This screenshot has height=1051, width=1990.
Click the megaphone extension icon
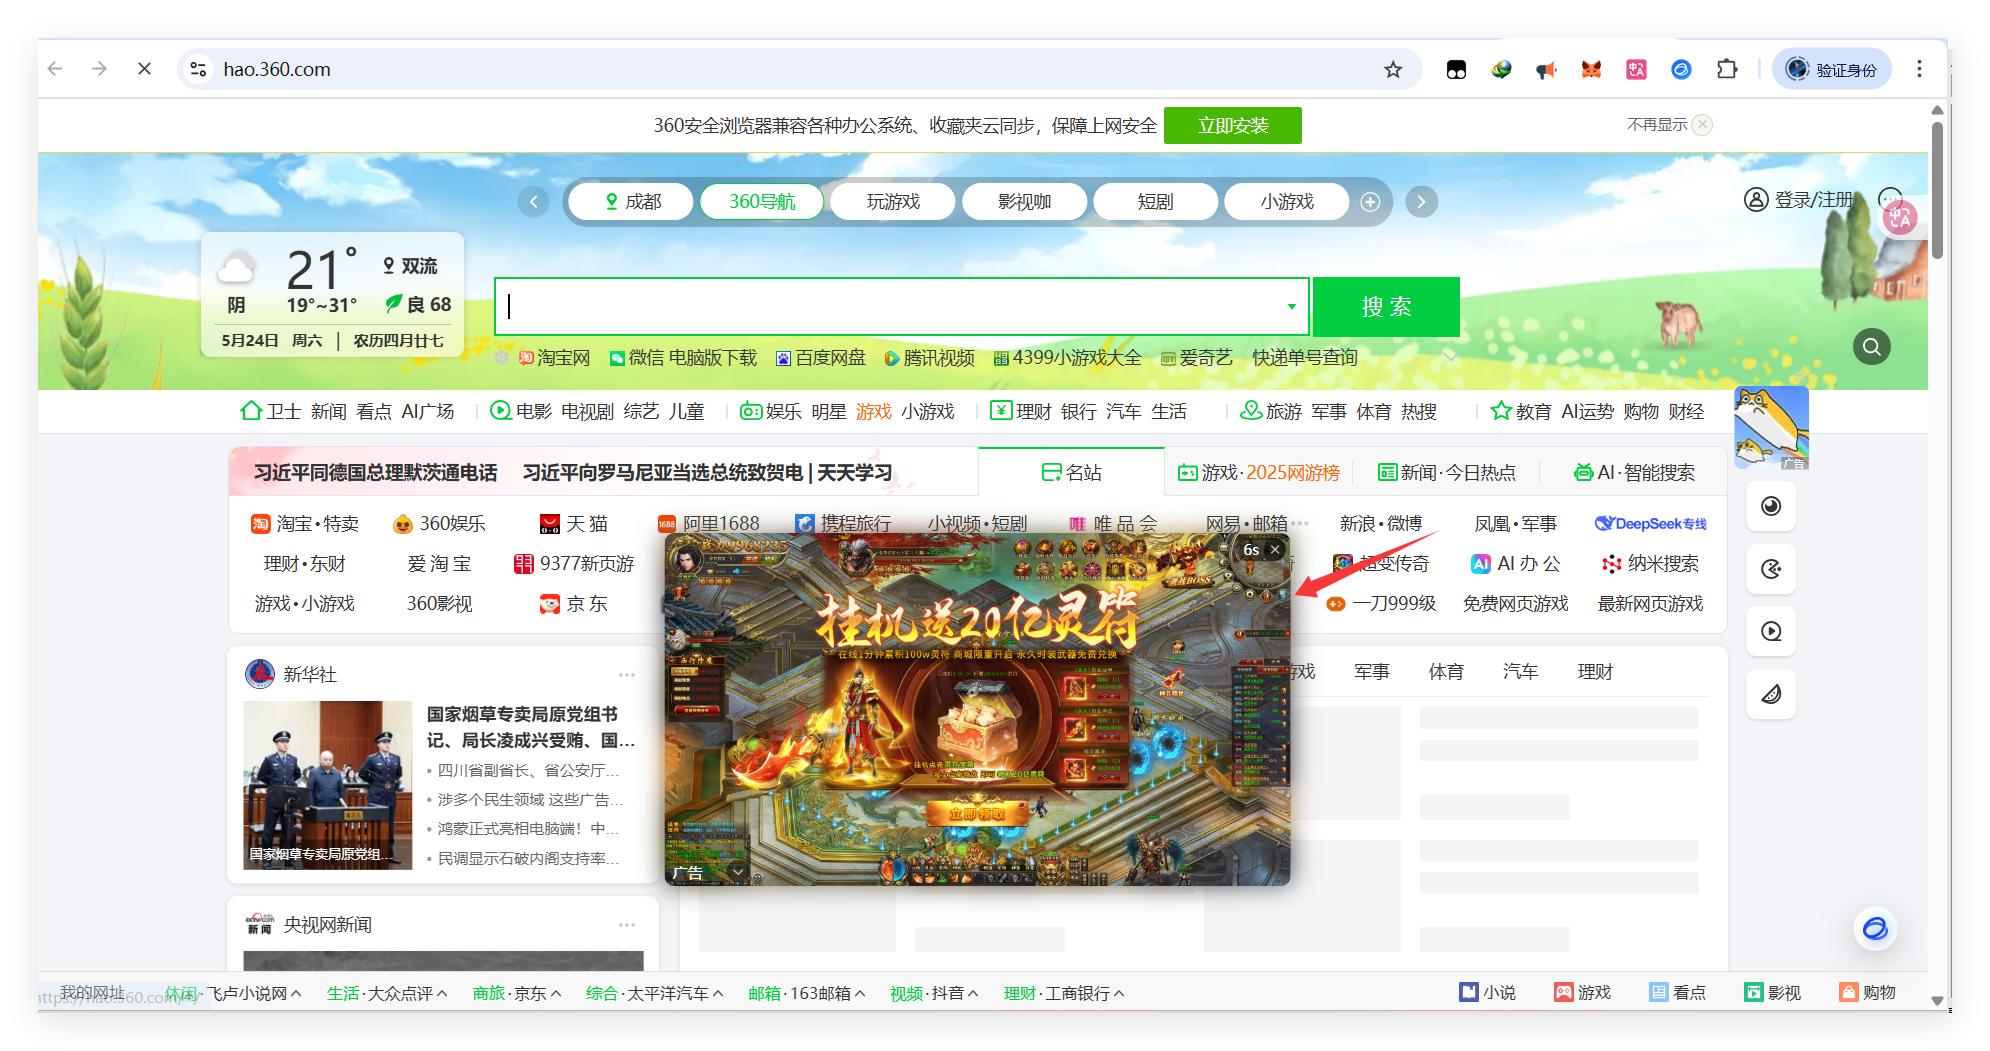pyautogui.click(x=1546, y=69)
